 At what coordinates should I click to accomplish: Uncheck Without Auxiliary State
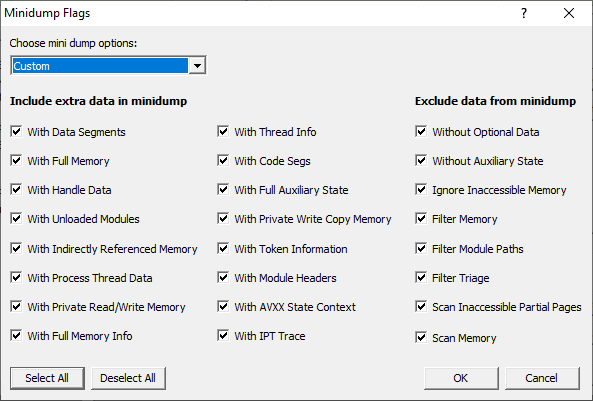coord(421,160)
